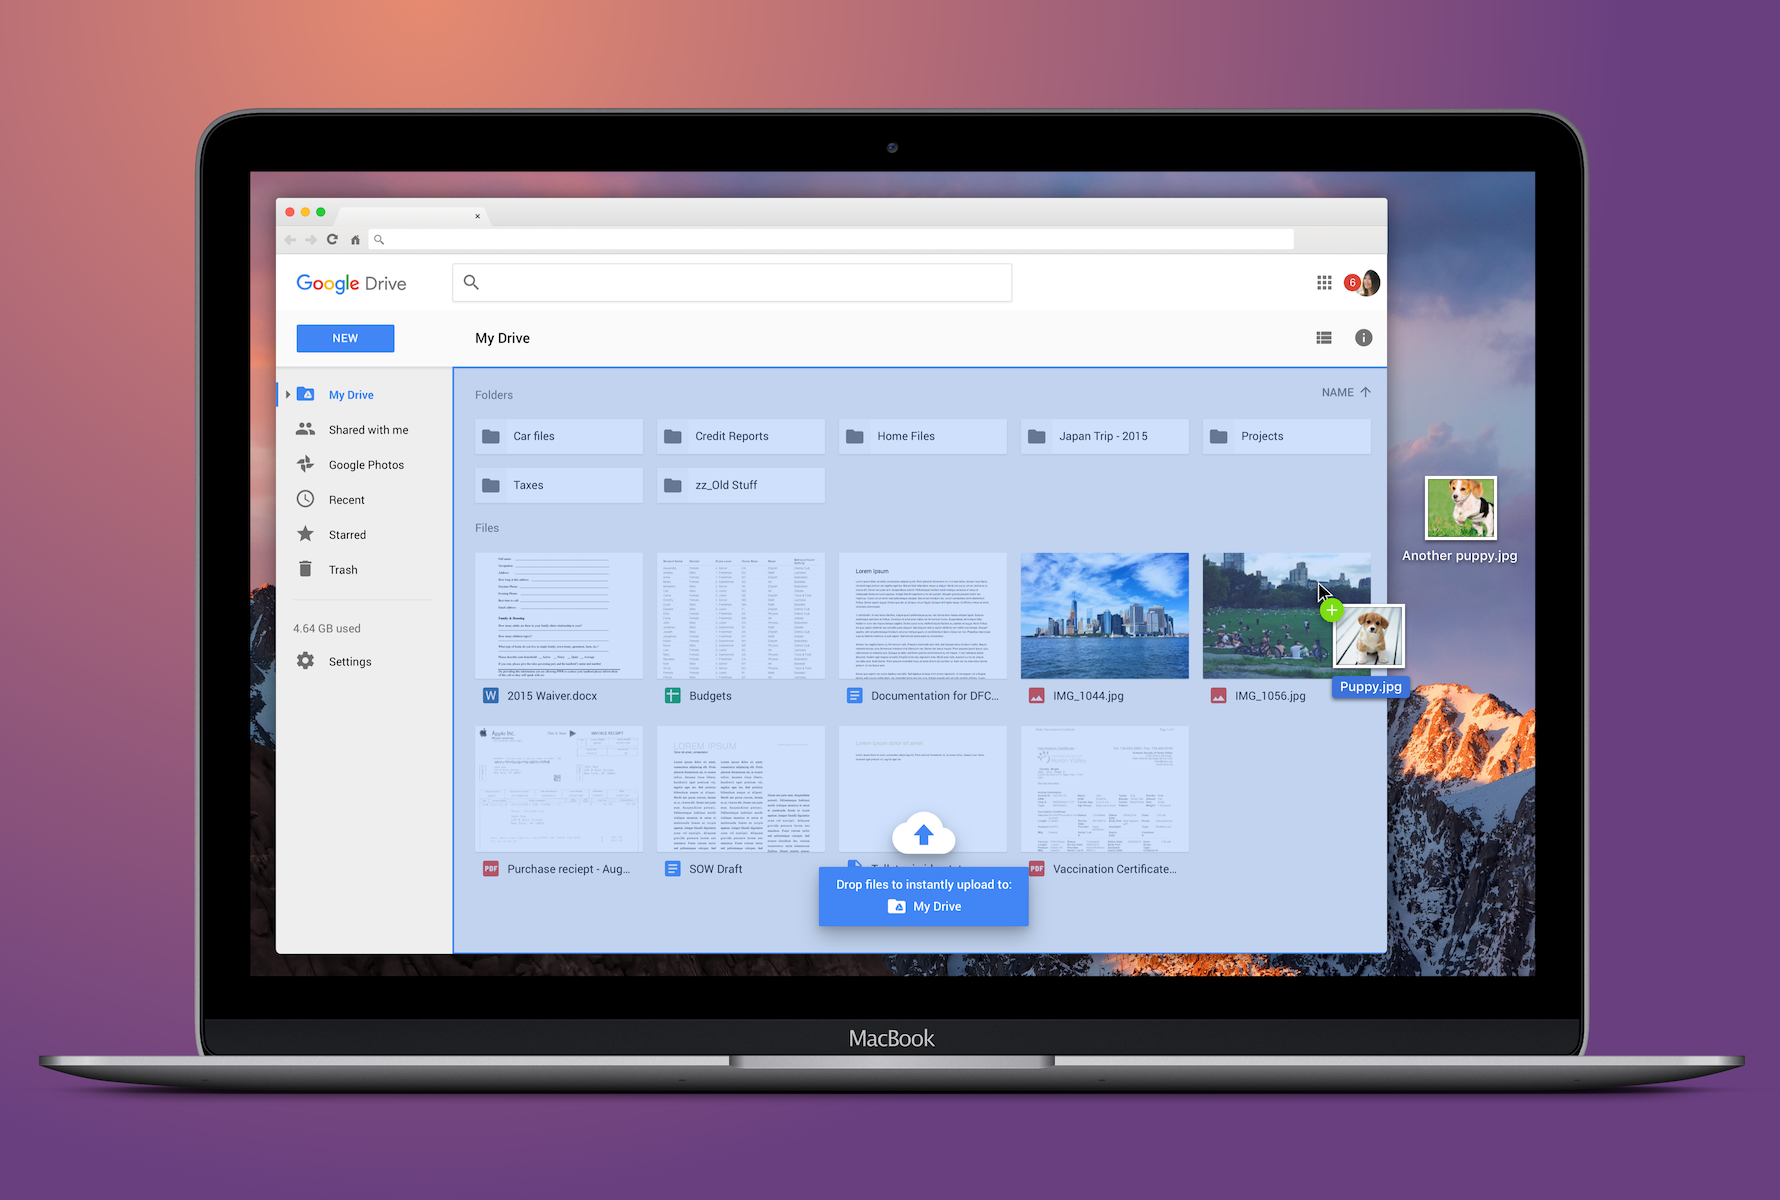Select Google Photos in the sidebar
Image resolution: width=1780 pixels, height=1200 pixels.
pos(366,464)
